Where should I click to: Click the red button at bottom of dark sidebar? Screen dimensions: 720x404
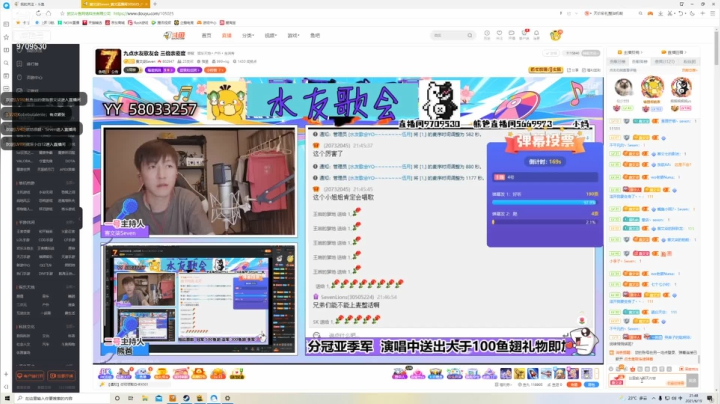click(x=30, y=376)
